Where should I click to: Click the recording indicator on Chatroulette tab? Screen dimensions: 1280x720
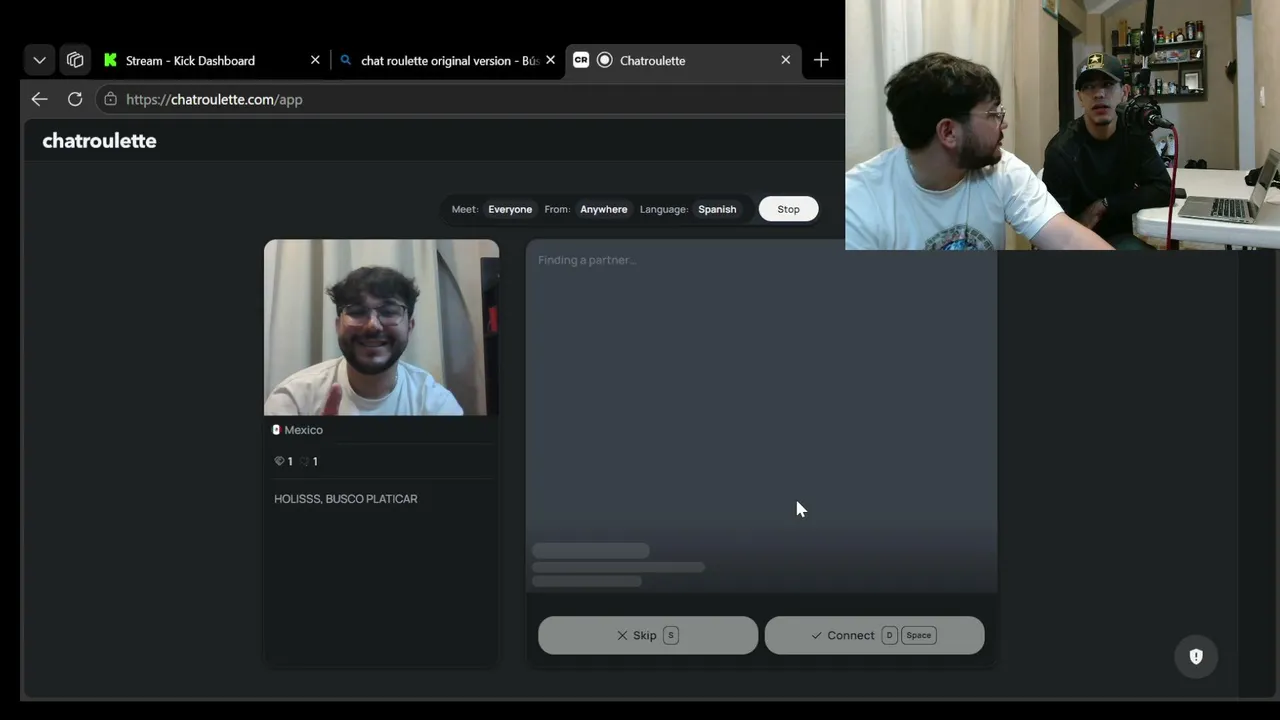[x=604, y=60]
